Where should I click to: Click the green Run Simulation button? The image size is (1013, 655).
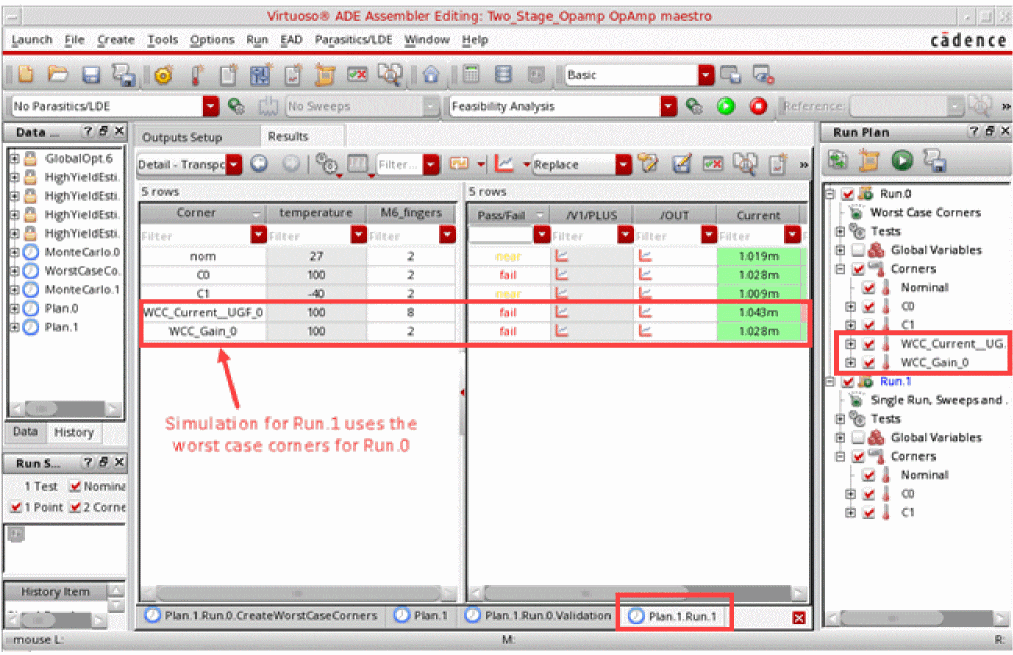(x=726, y=106)
